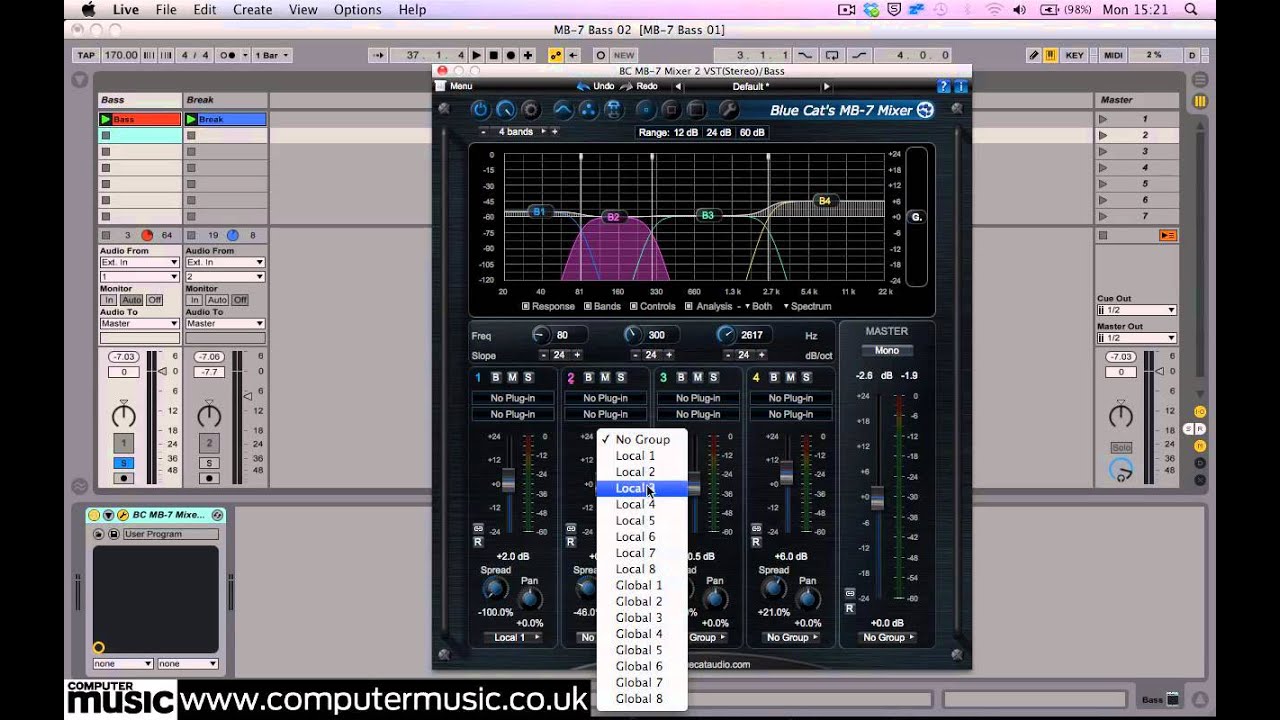The height and width of the screenshot is (720, 1280).
Task: Select Global 1 in the group menu
Action: (641, 585)
